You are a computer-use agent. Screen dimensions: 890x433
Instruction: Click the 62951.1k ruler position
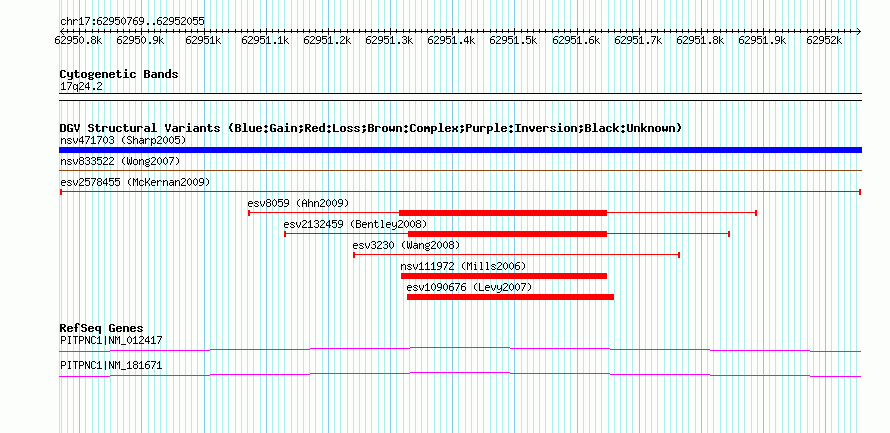pos(265,40)
